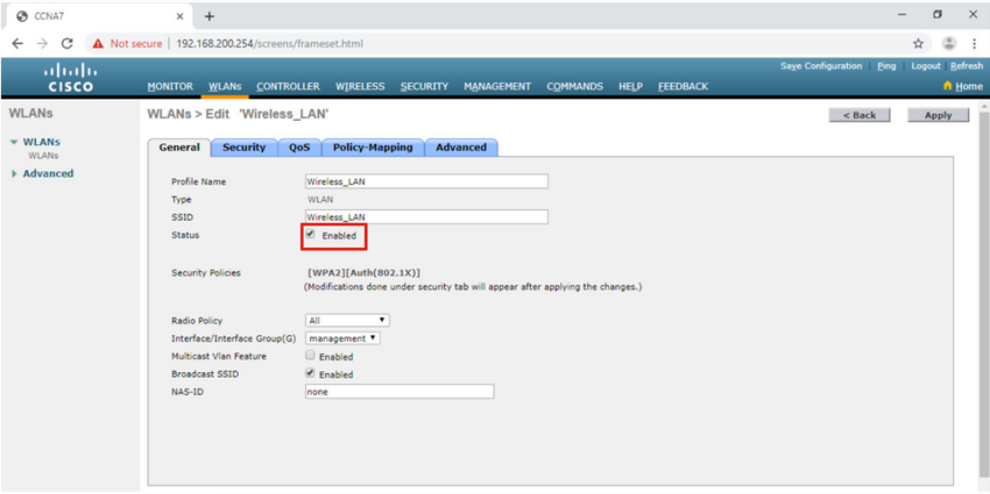
Task: Open the CONTROLLER menu
Action: pyautogui.click(x=288, y=87)
